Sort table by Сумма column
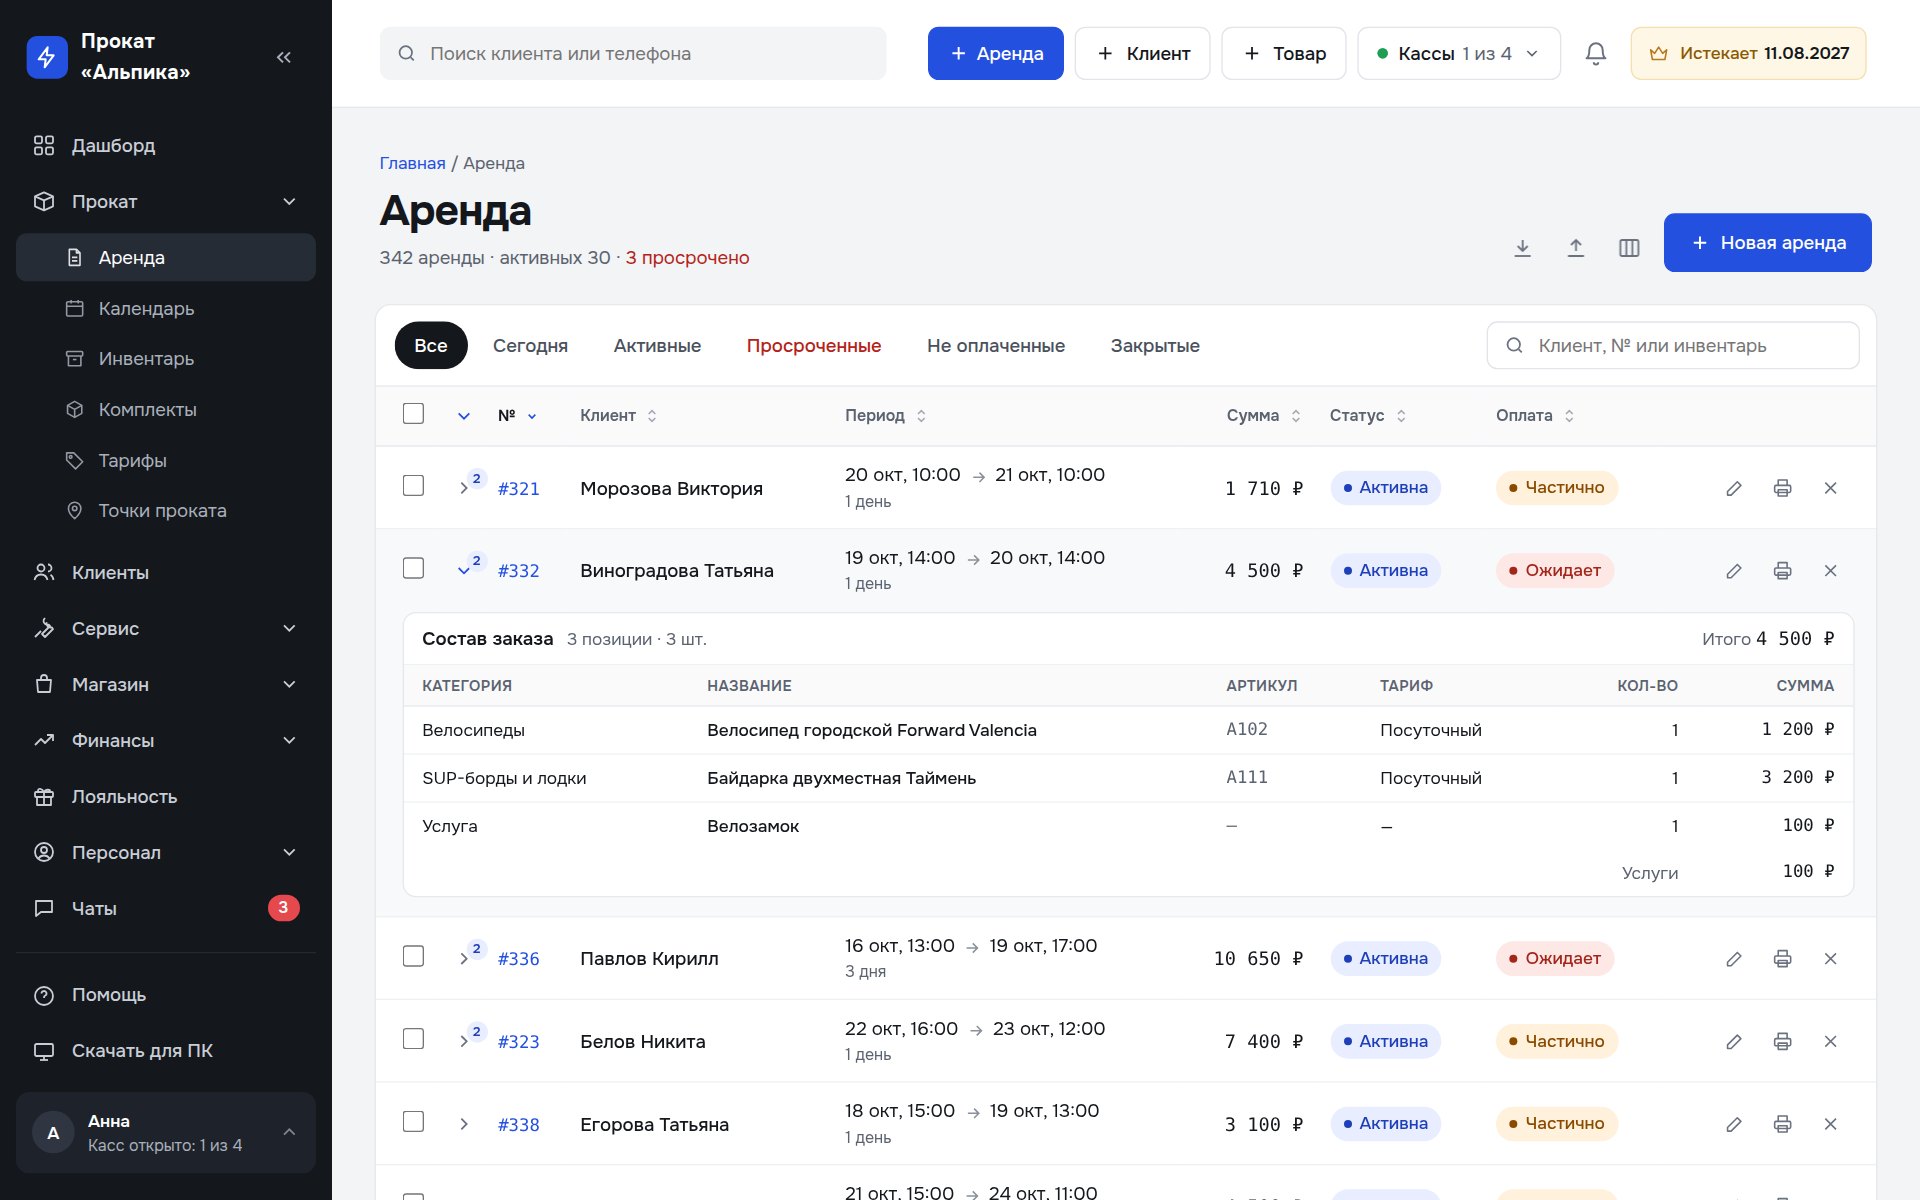 pos(1263,415)
